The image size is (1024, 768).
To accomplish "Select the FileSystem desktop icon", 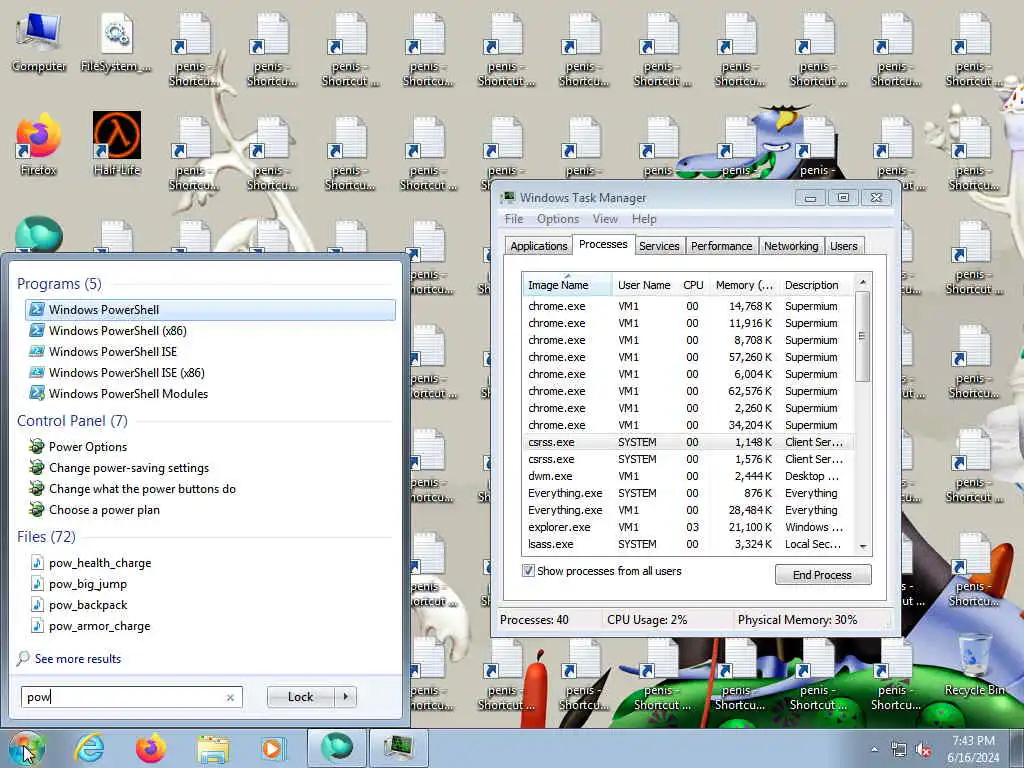I will pos(116,42).
